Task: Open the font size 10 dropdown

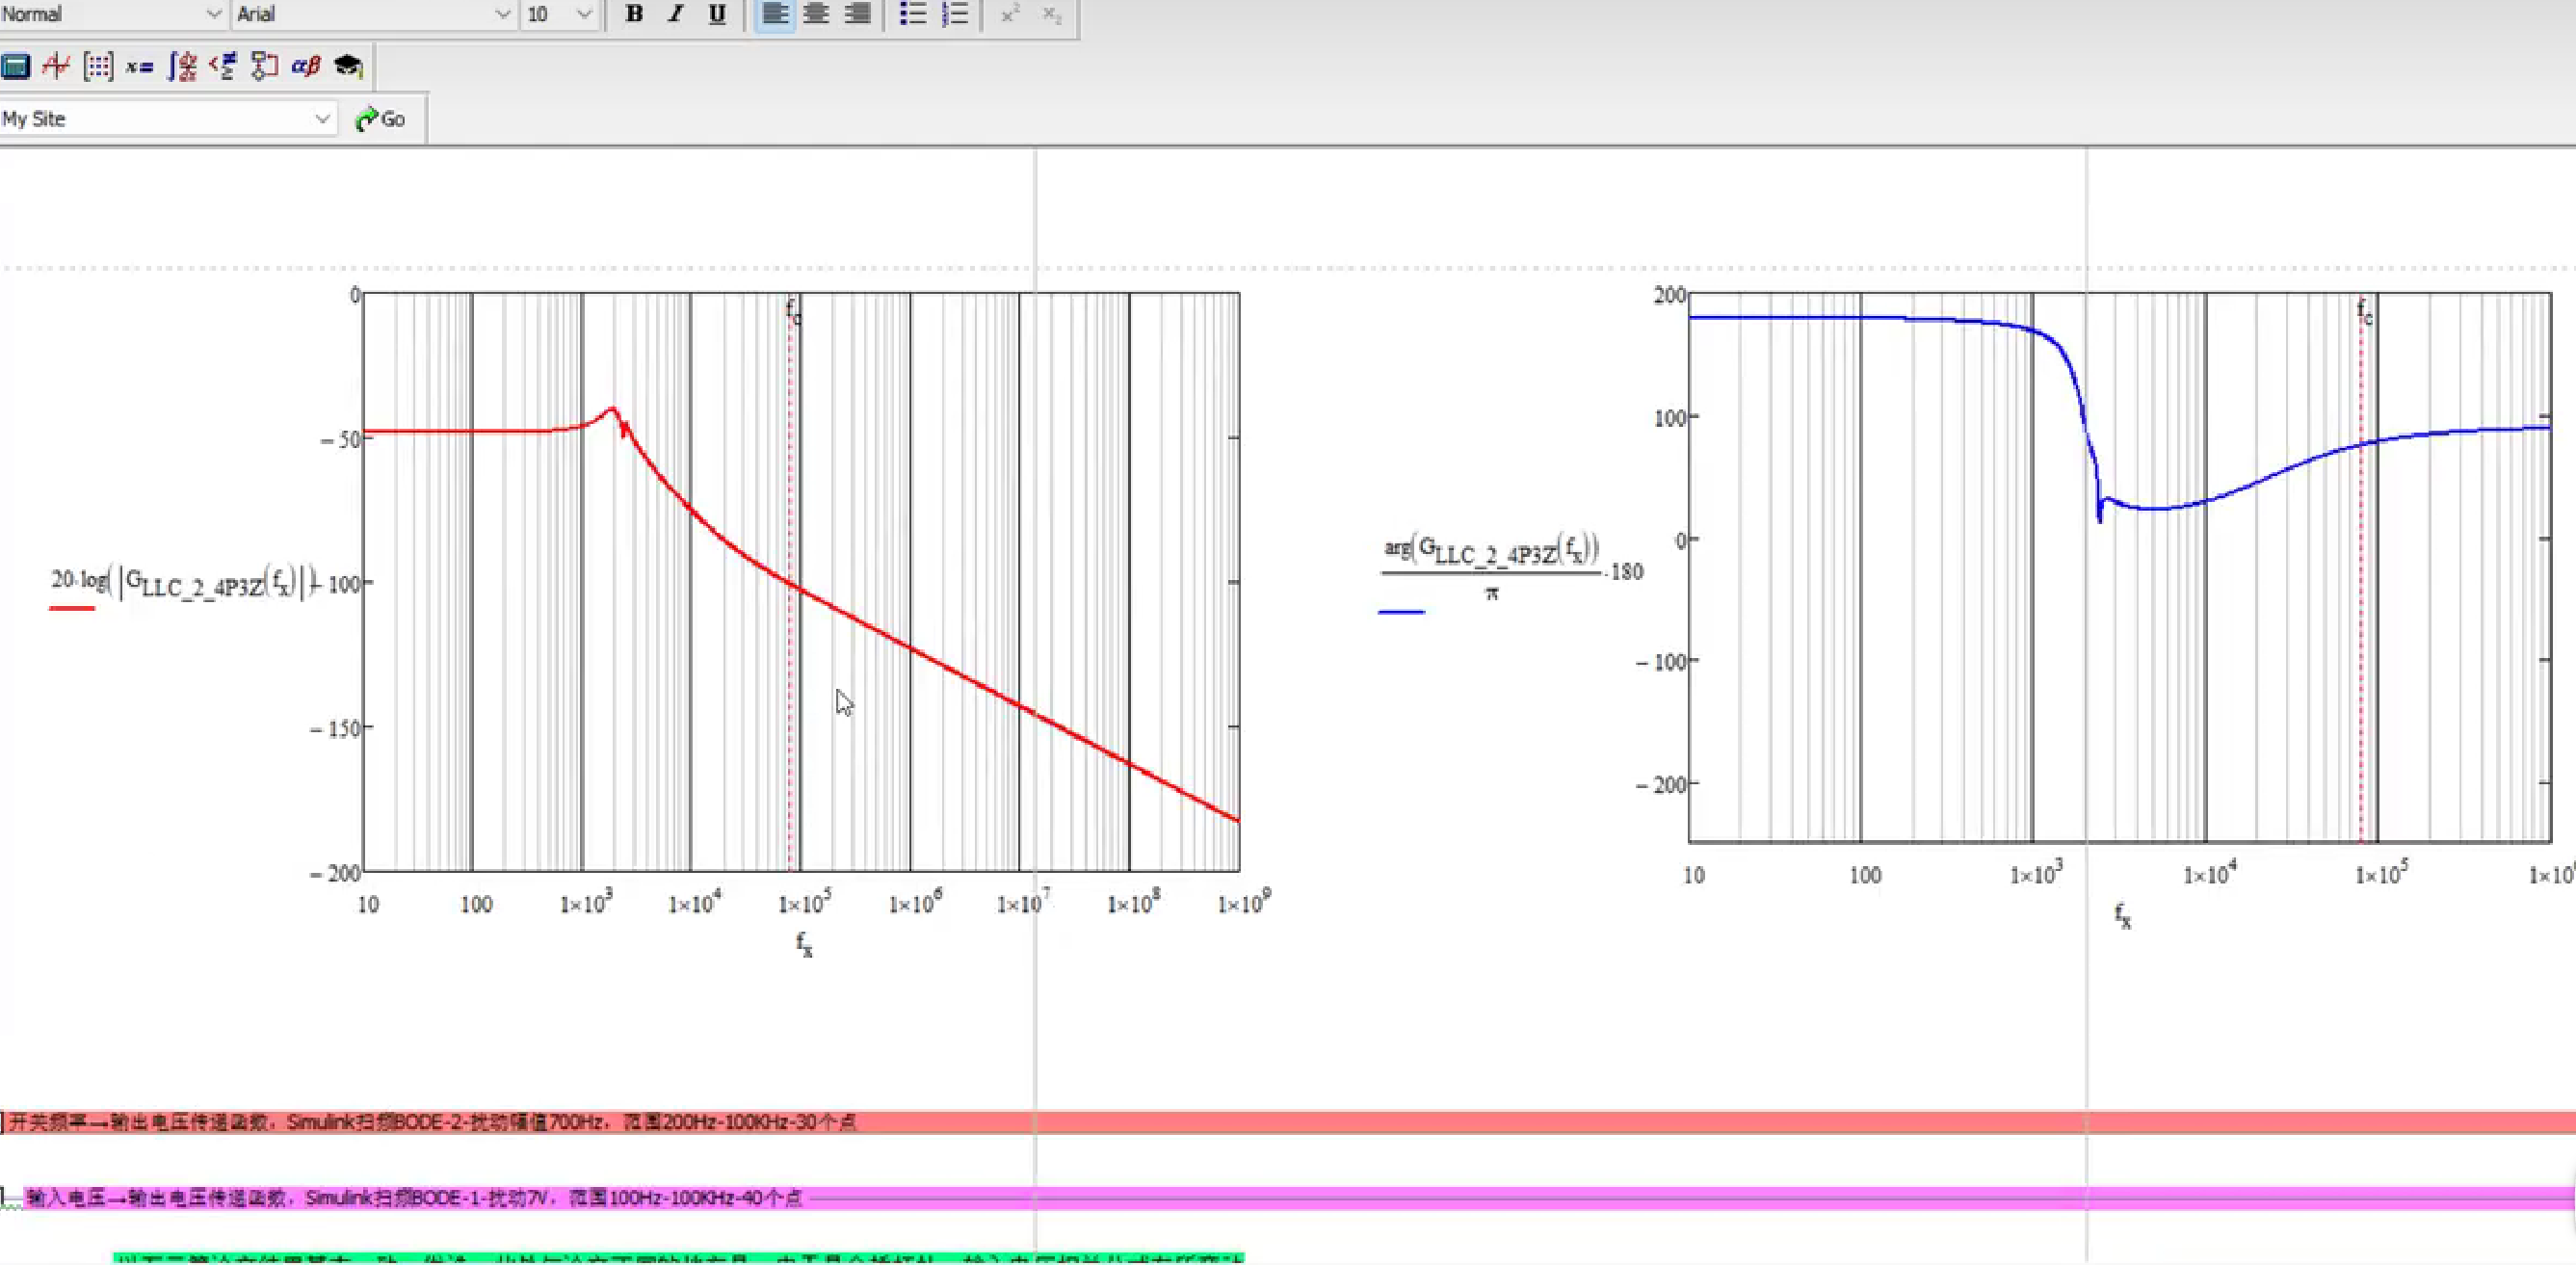Action: coord(585,14)
